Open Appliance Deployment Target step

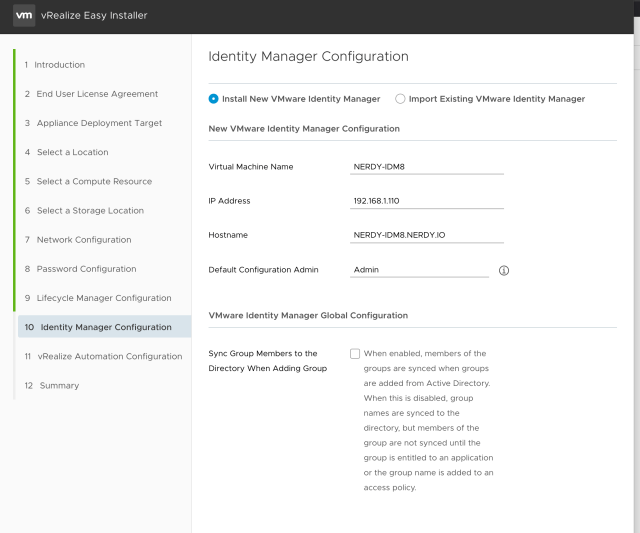pyautogui.click(x=98, y=123)
